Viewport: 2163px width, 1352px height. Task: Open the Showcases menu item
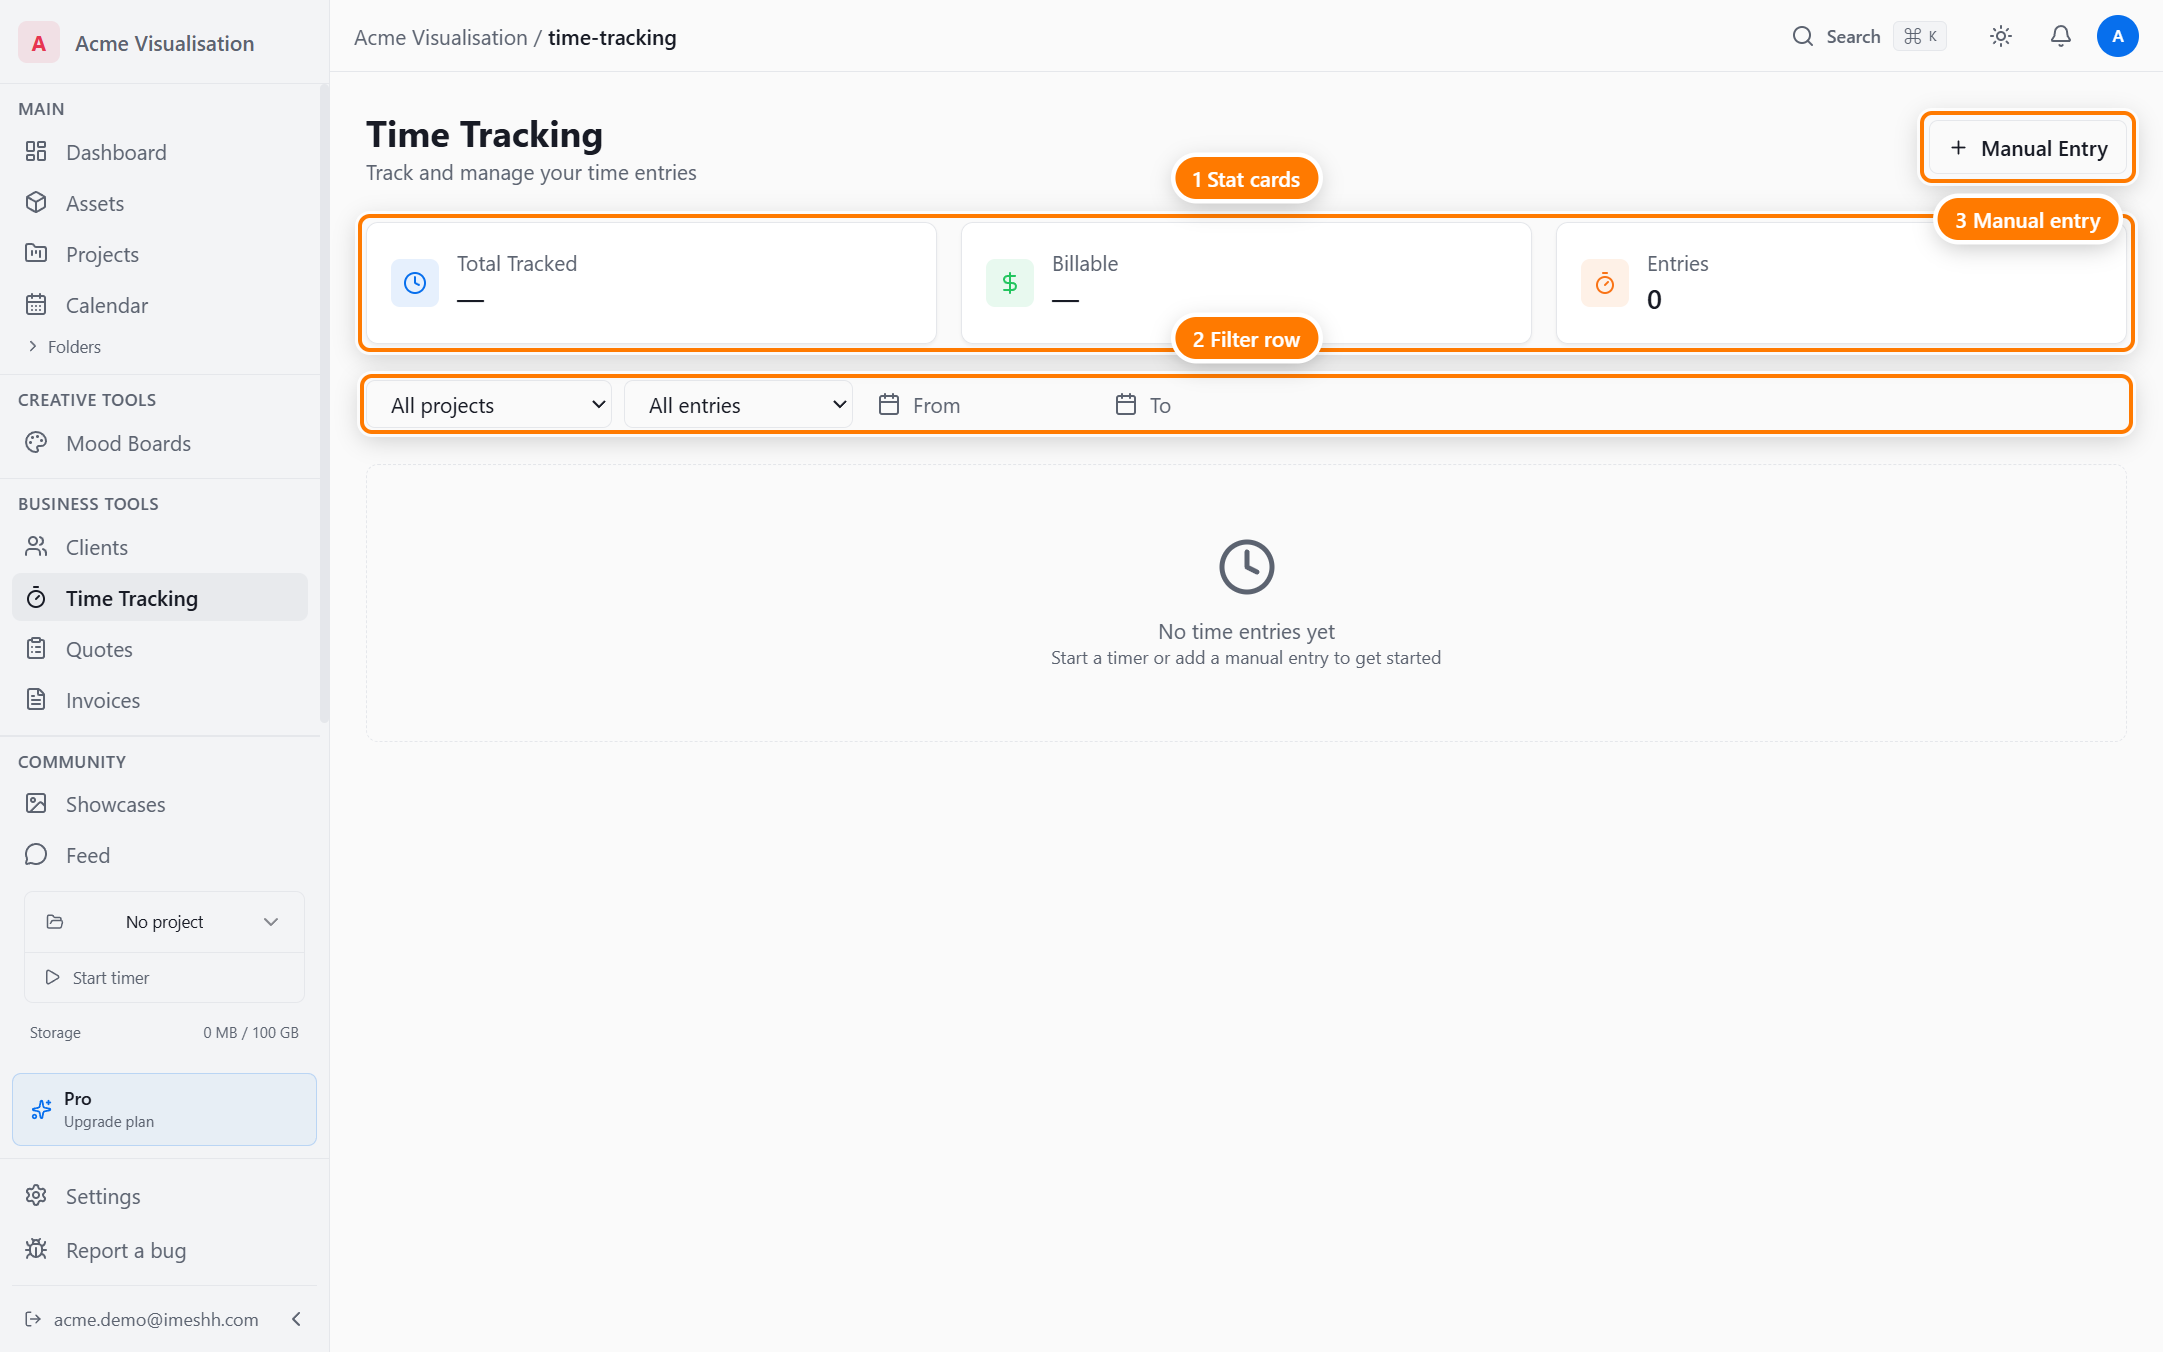[160, 804]
